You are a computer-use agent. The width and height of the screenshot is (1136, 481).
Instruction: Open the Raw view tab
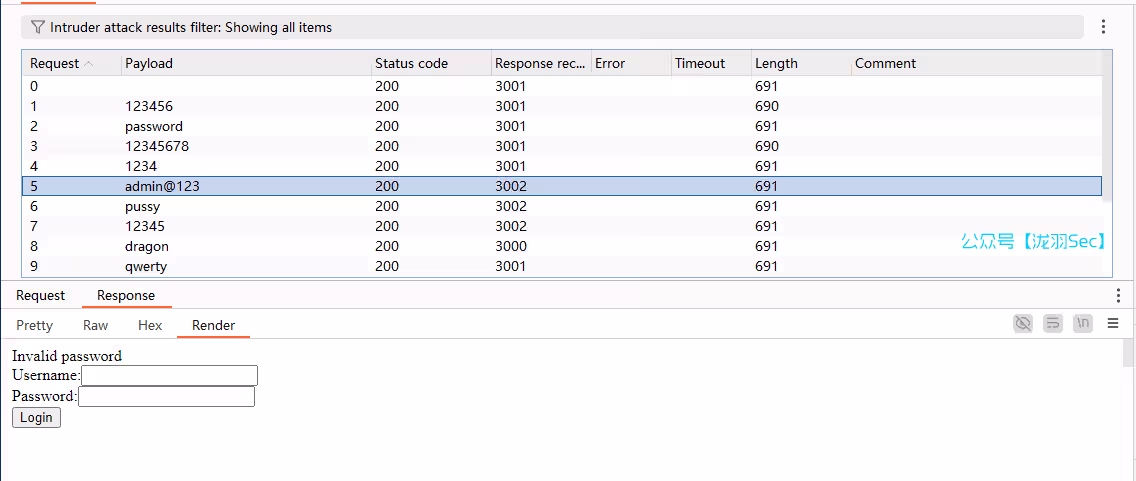[95, 325]
